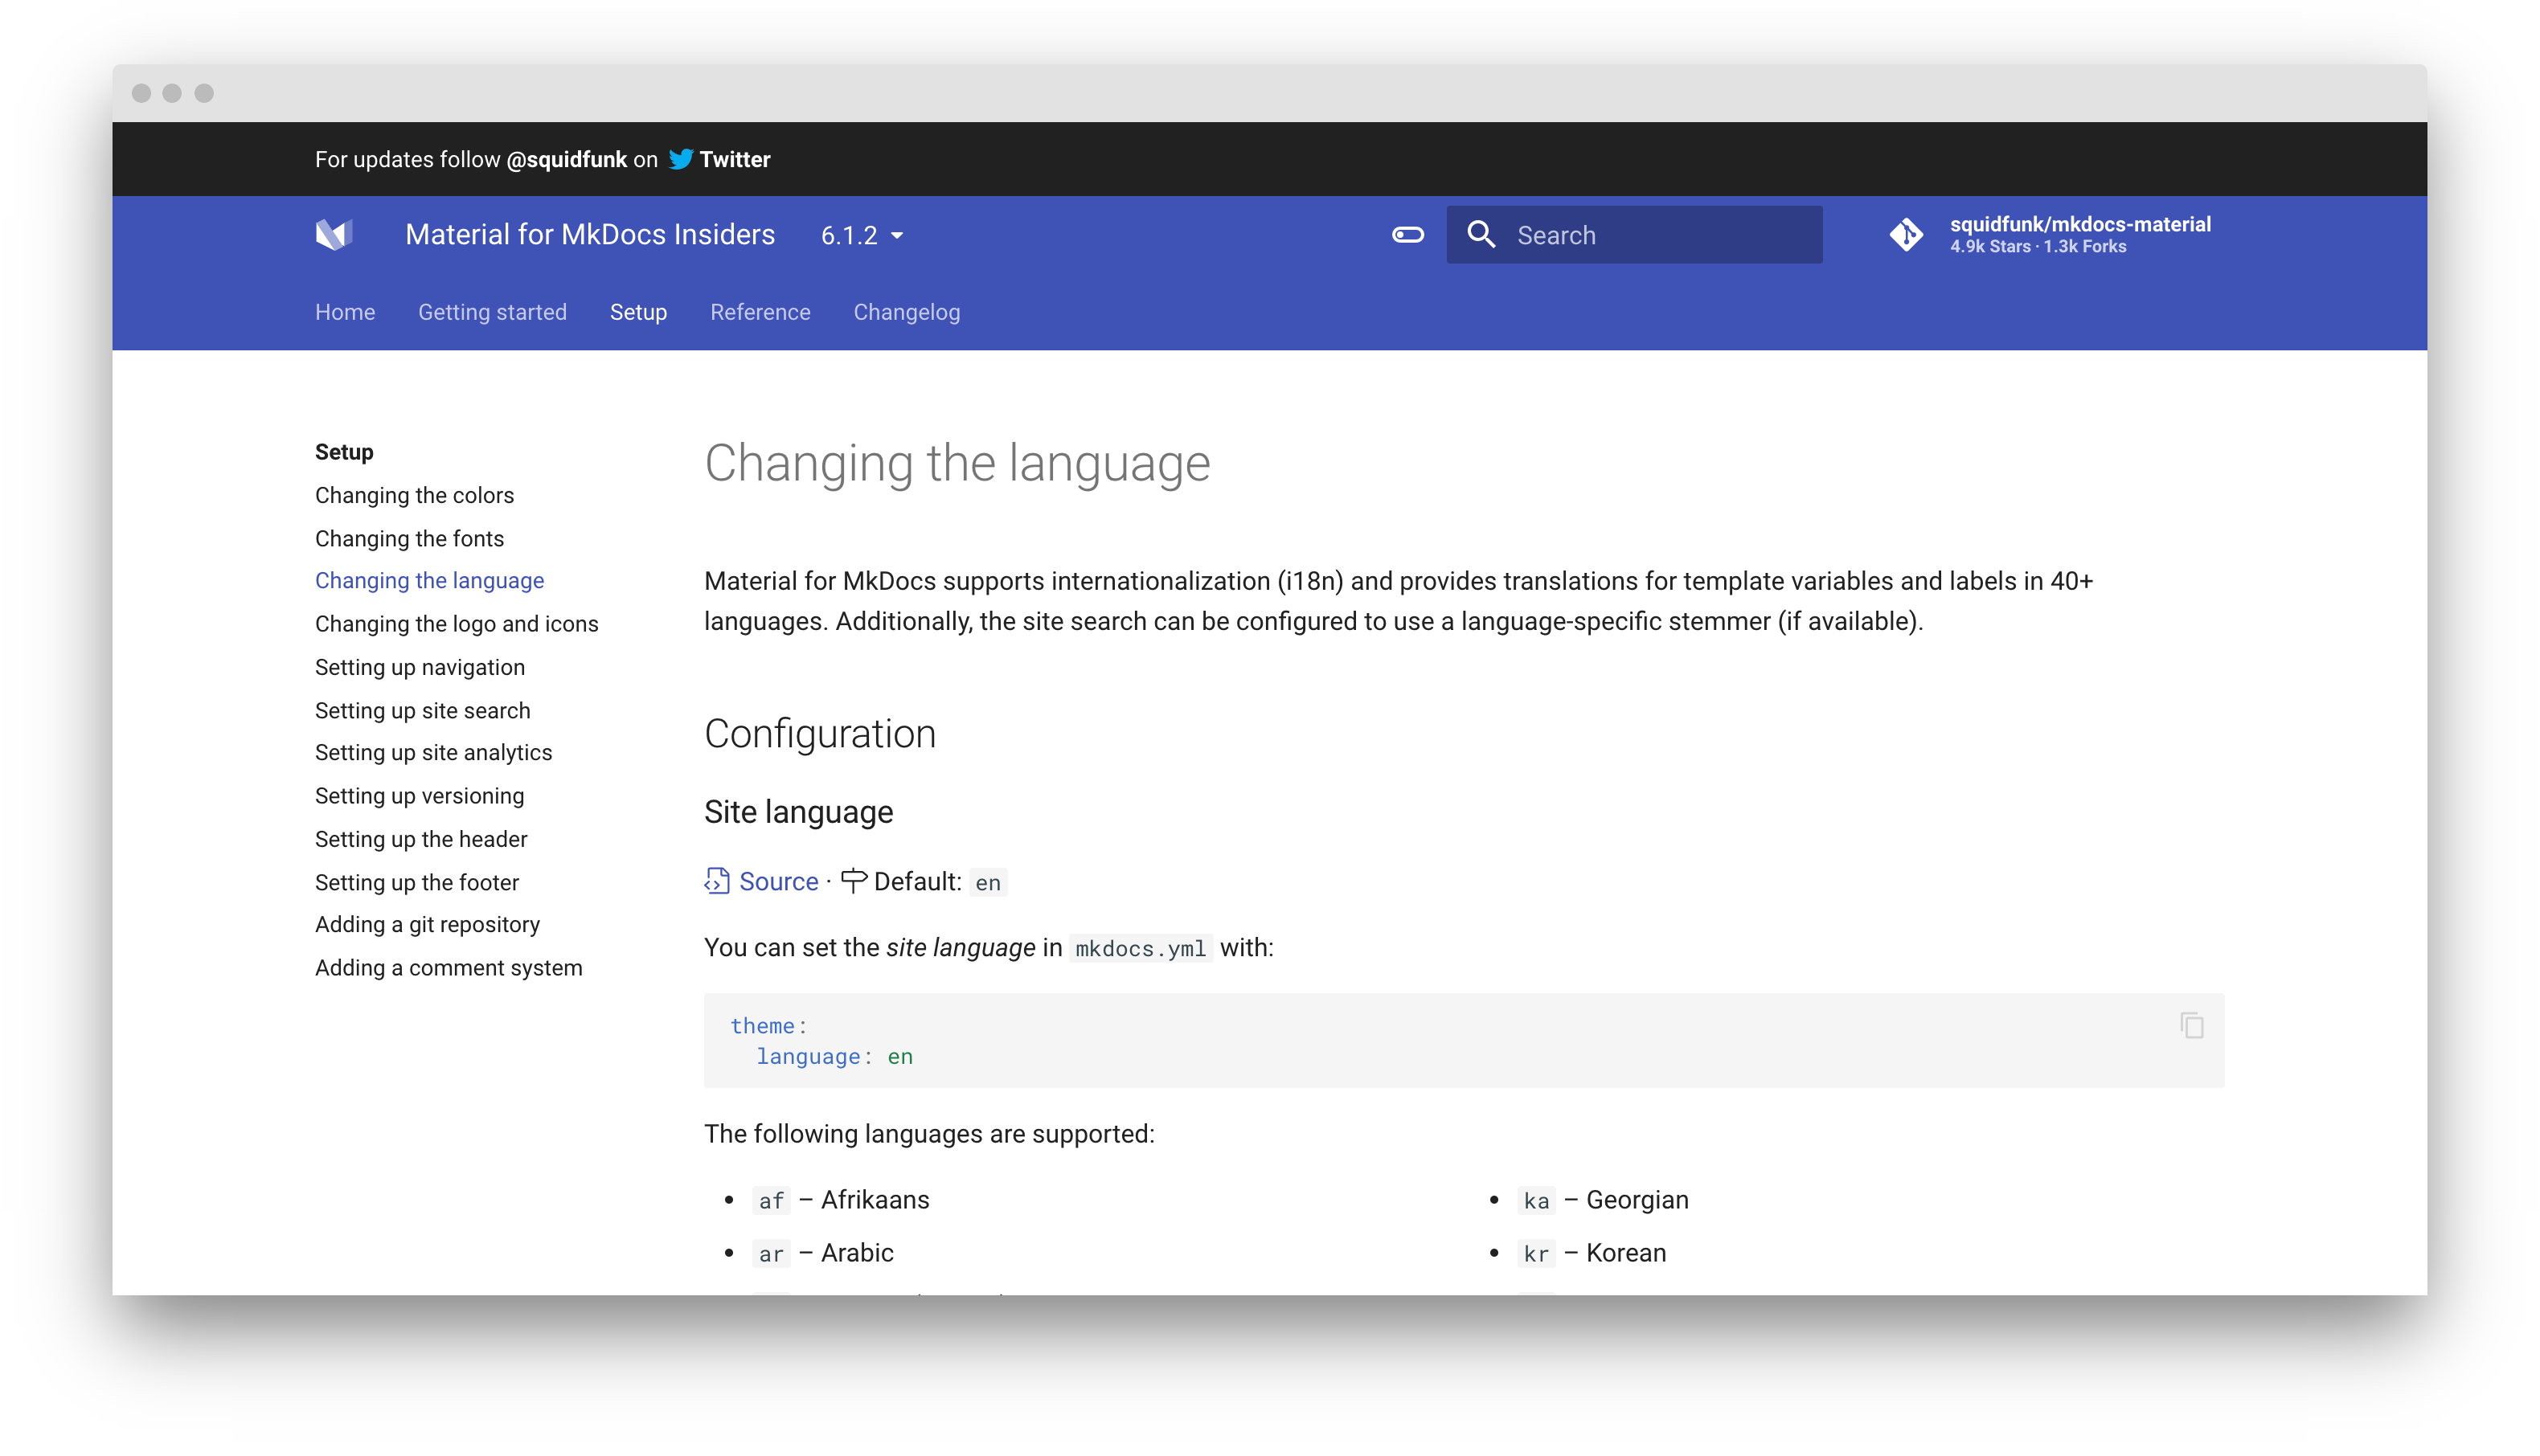The image size is (2540, 1456).
Task: Open the Source link
Action: coord(778,881)
